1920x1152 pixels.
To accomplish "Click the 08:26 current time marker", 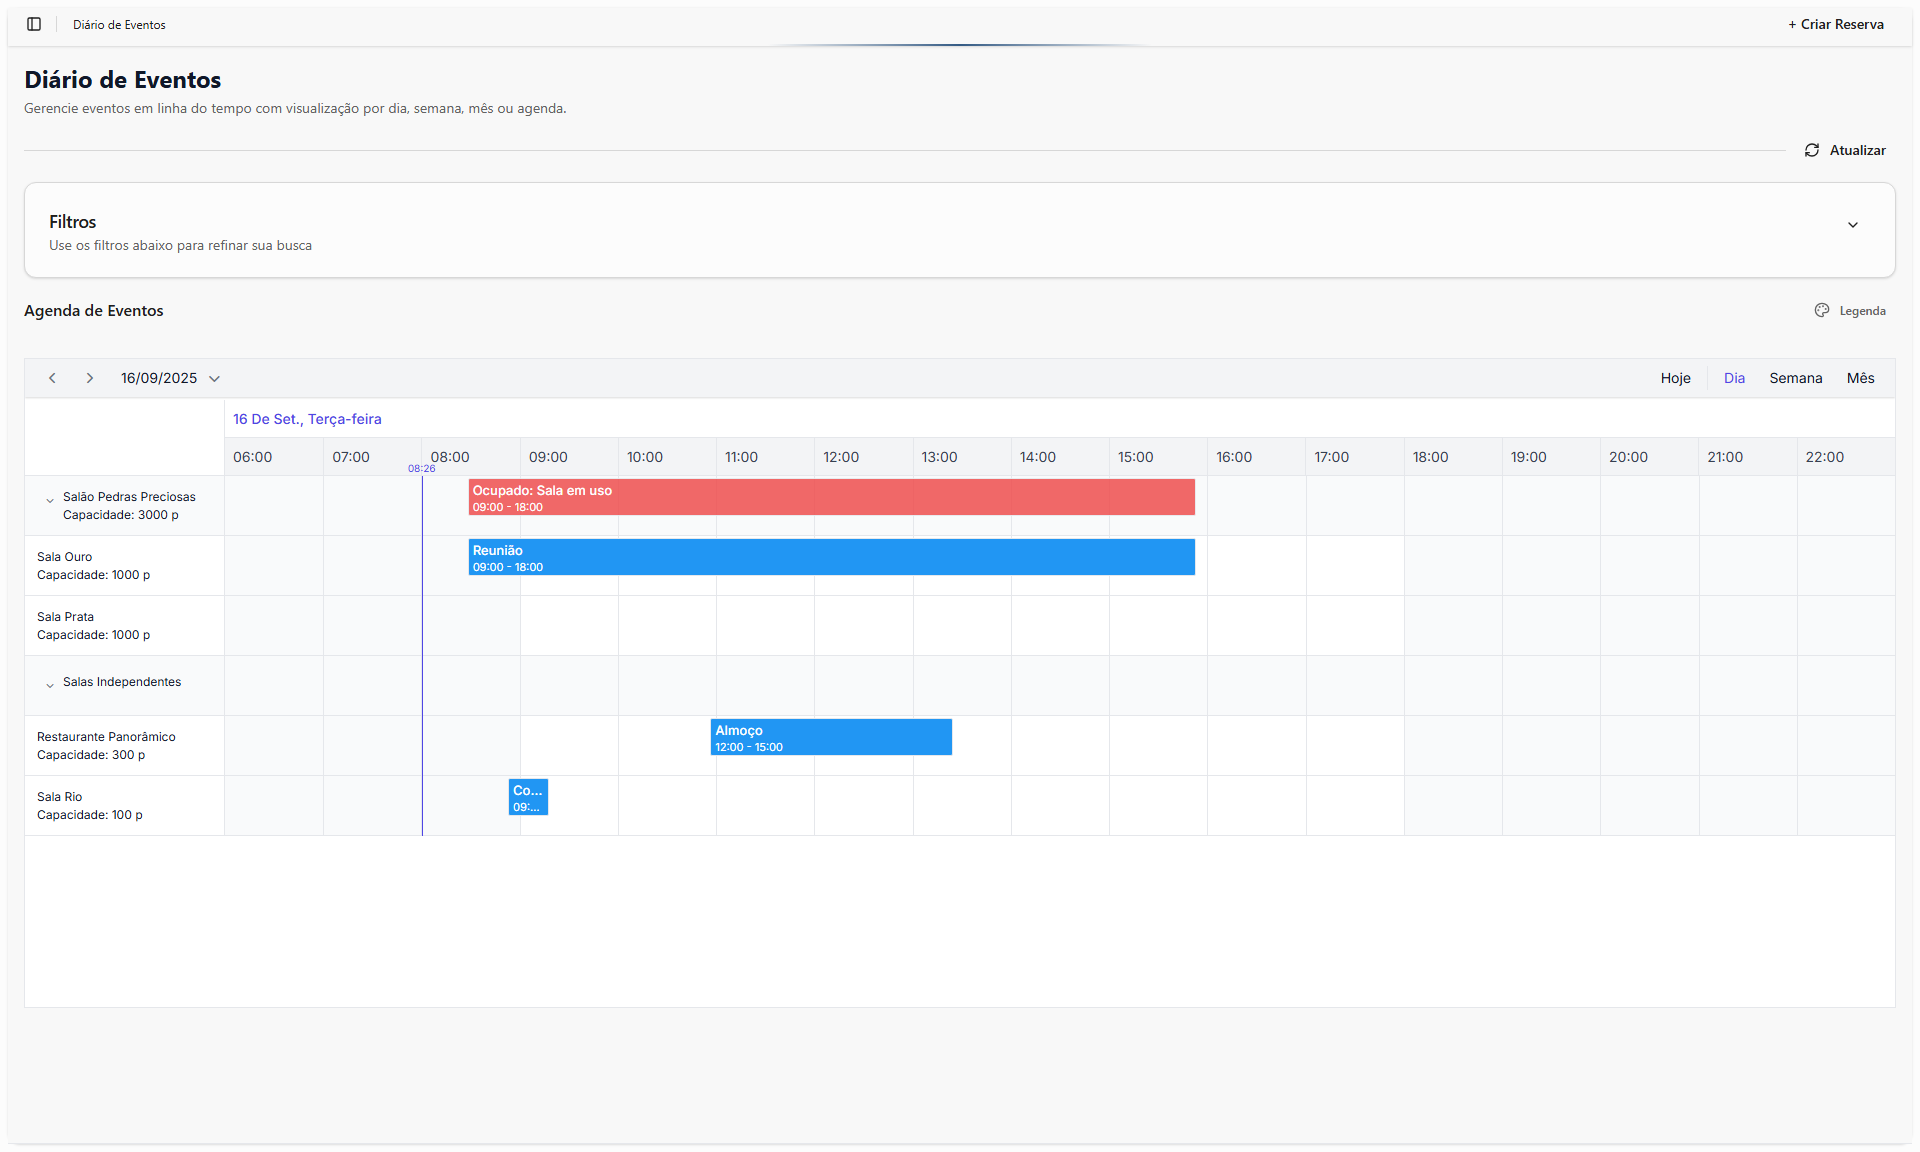I will [422, 468].
